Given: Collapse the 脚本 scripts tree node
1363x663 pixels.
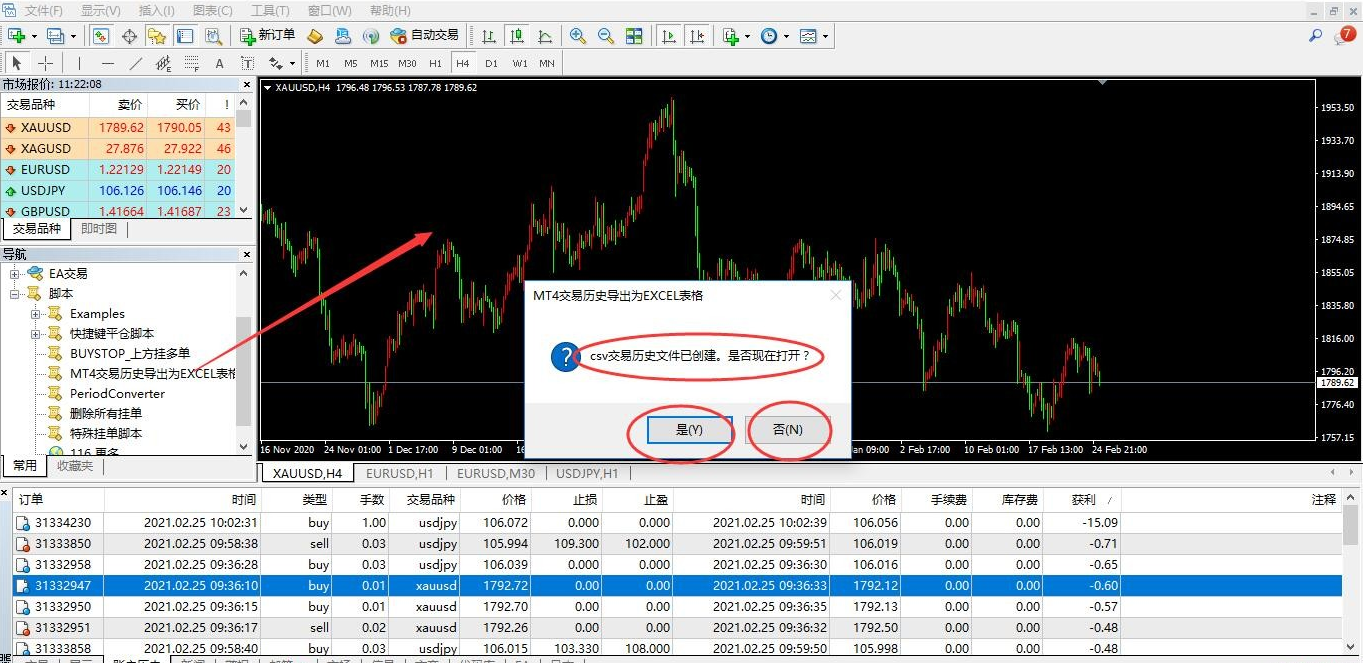Looking at the screenshot, I should coord(15,294).
